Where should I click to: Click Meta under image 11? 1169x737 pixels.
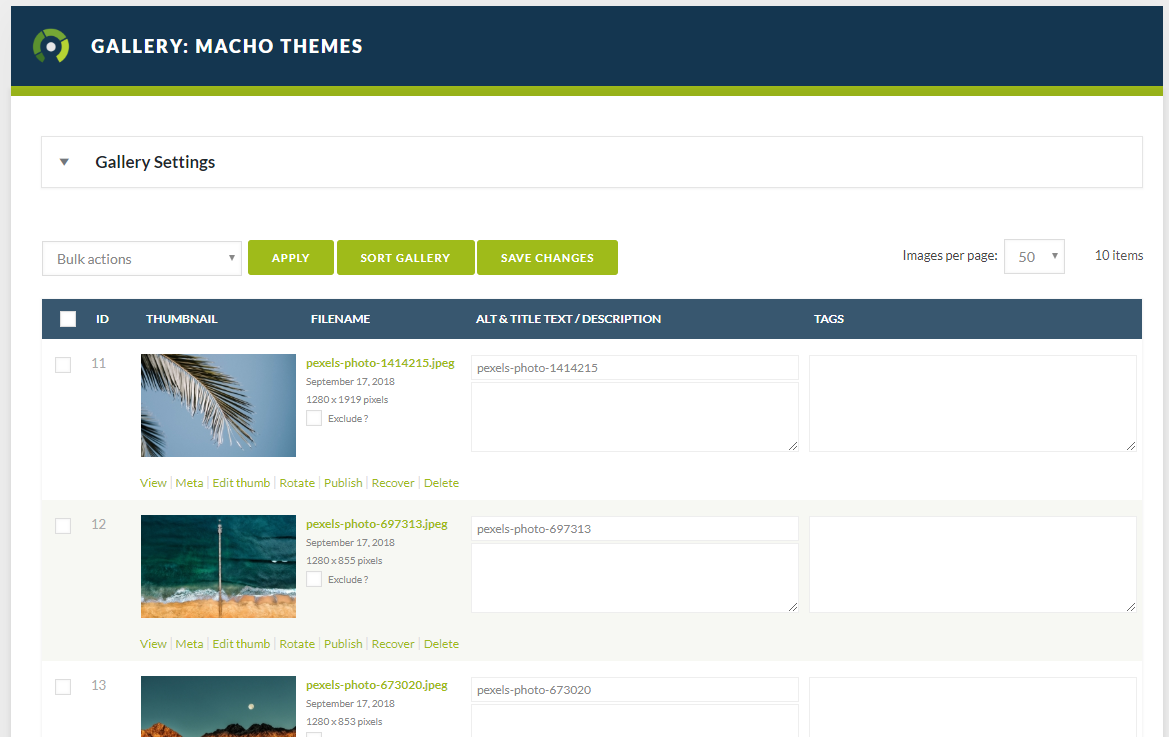point(189,483)
